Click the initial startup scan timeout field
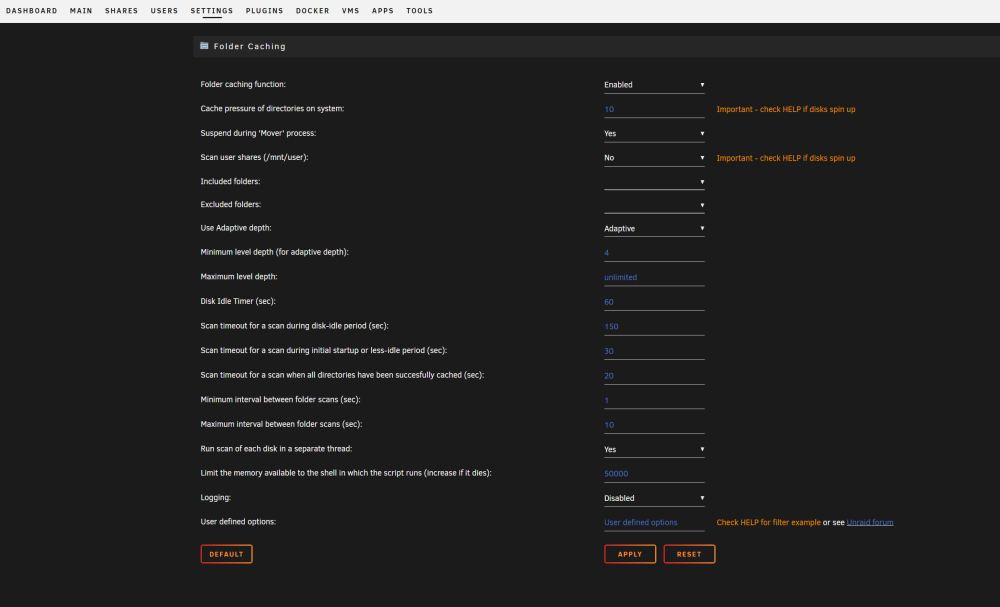 654,351
